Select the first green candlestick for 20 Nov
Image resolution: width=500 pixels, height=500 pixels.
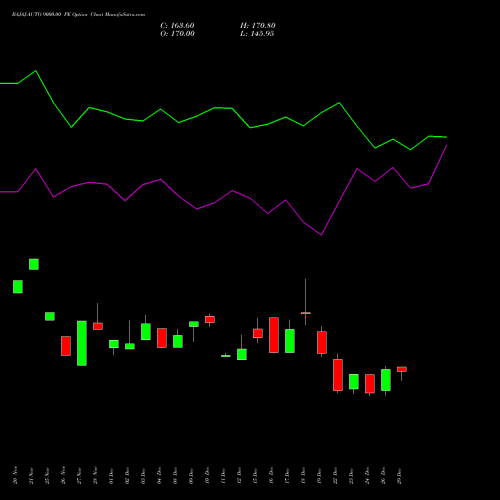(x=18, y=287)
